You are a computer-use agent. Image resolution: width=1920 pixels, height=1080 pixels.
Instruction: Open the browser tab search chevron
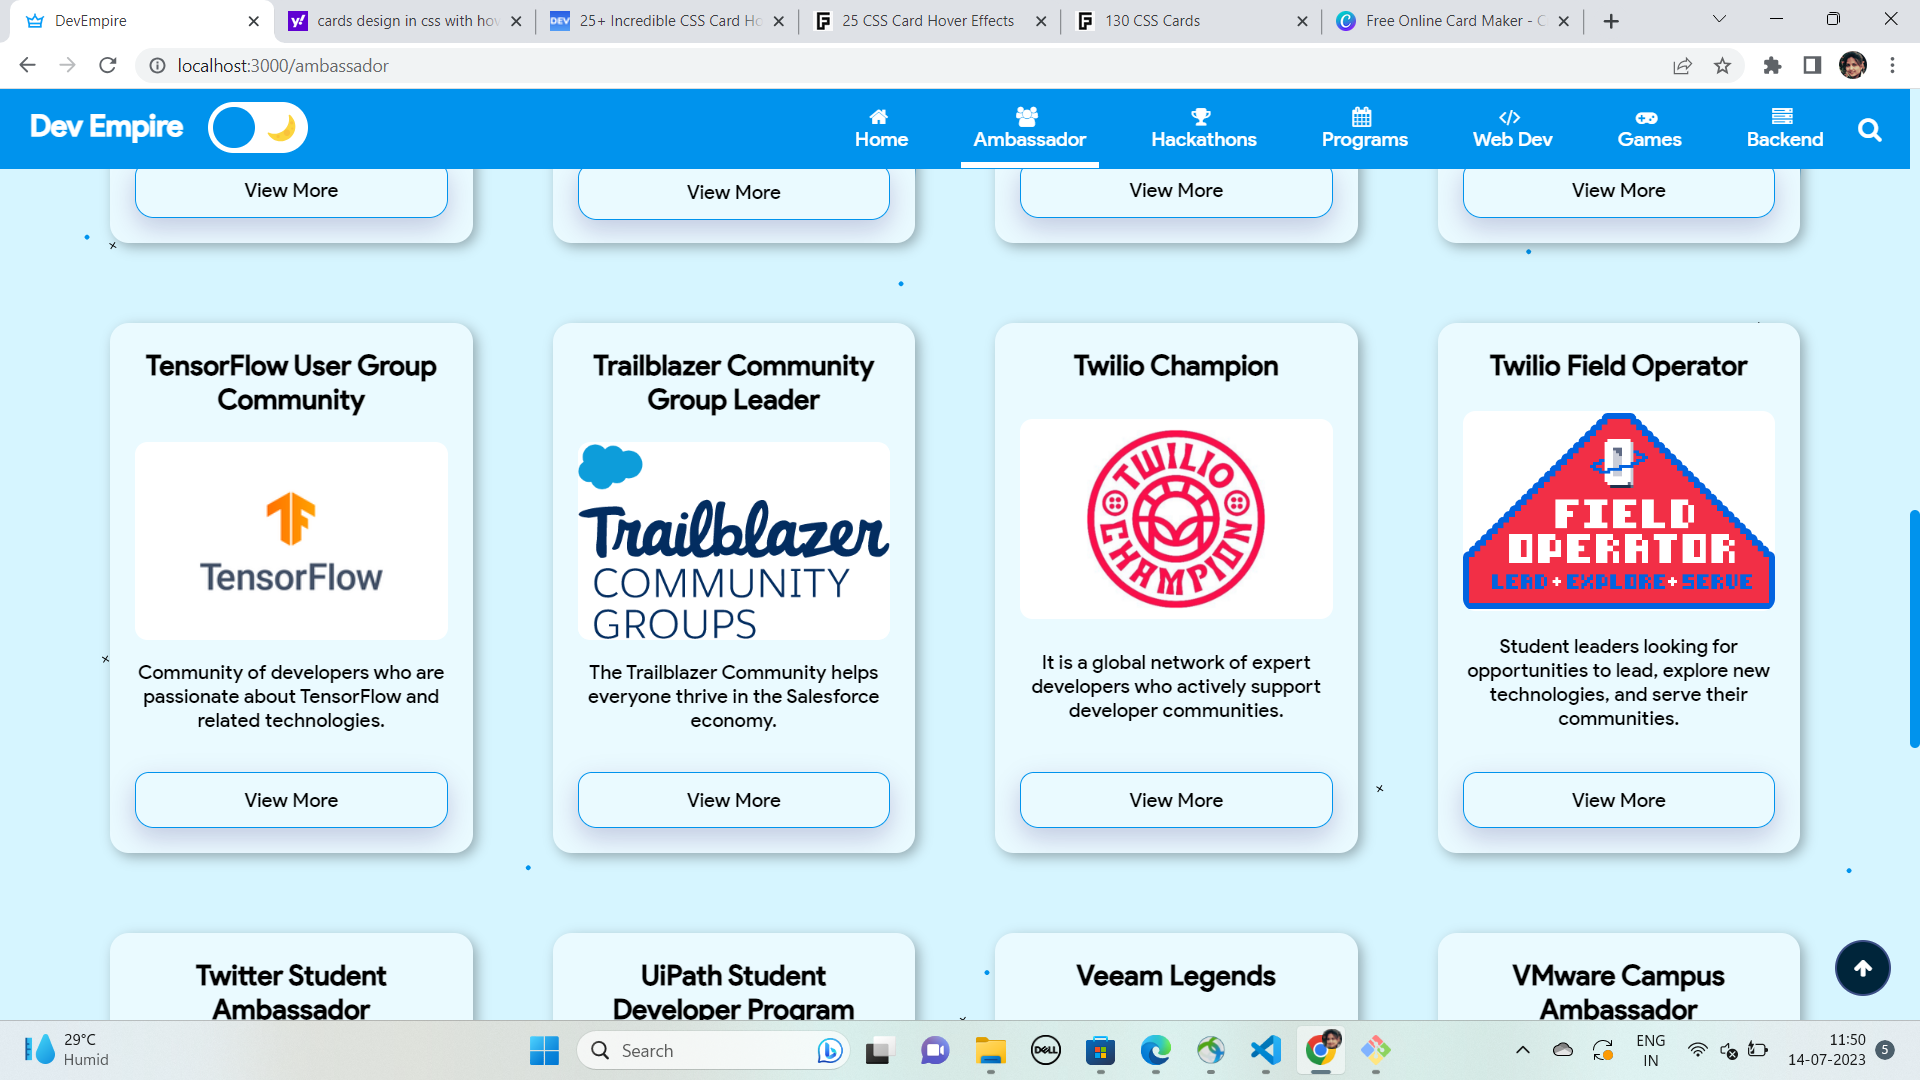pyautogui.click(x=1718, y=20)
